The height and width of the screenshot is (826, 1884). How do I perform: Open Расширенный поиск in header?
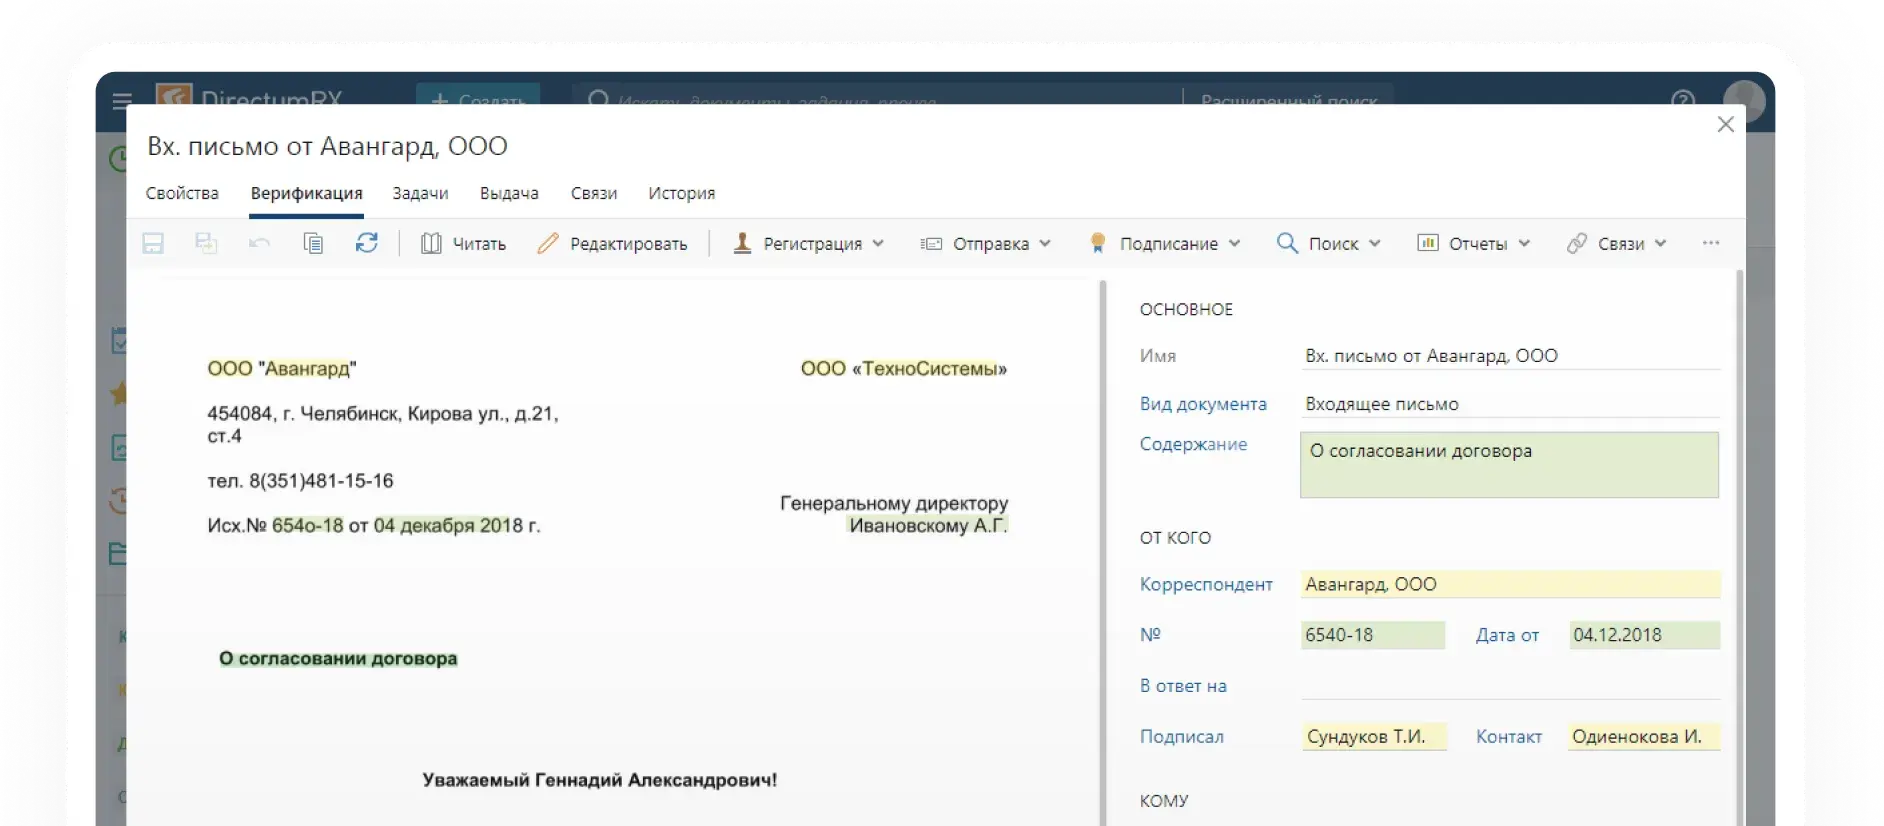pyautogui.click(x=1289, y=100)
